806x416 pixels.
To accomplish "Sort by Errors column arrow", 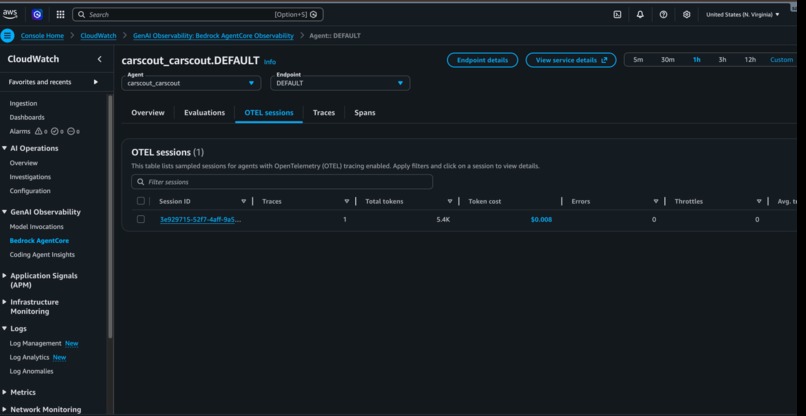I will (x=656, y=202).
